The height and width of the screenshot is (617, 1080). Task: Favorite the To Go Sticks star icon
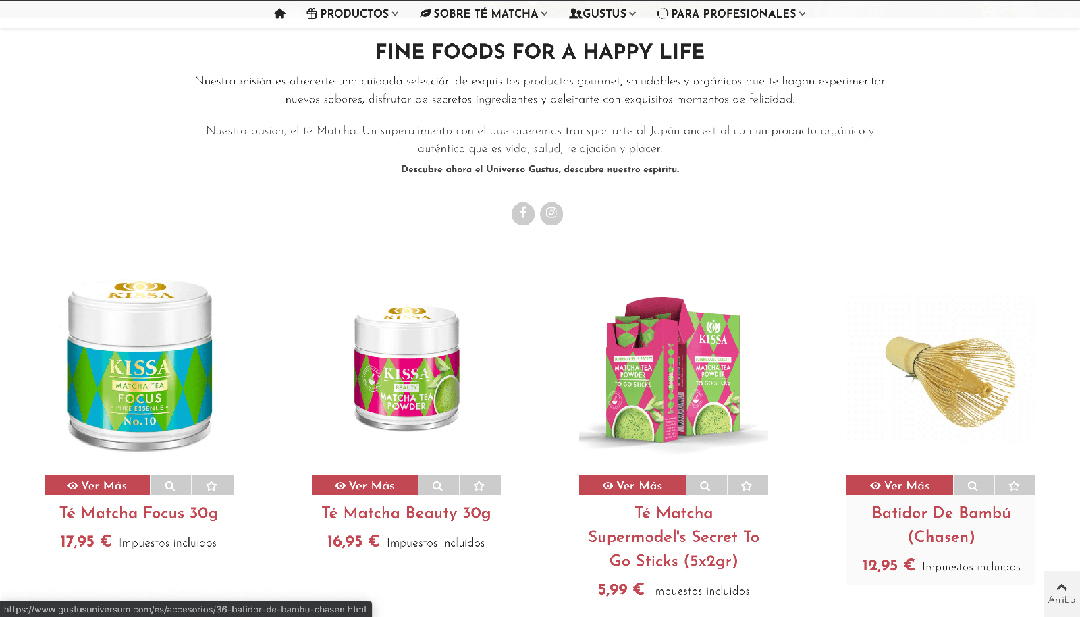point(747,485)
